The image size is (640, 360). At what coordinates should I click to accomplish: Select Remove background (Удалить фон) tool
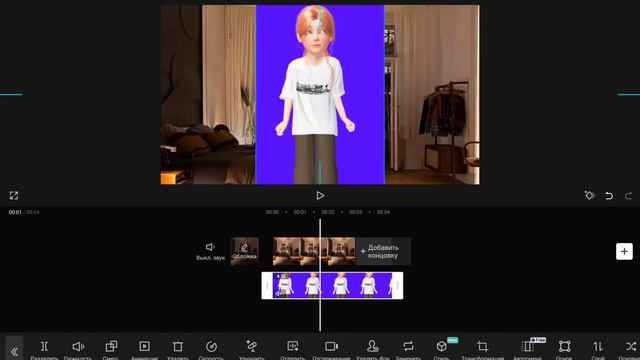tap(372, 349)
